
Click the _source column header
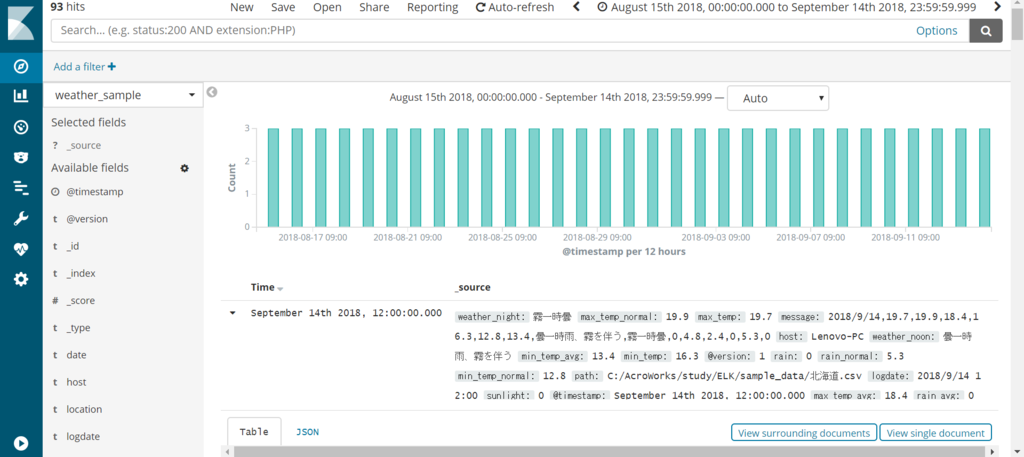pyautogui.click(x=472, y=287)
